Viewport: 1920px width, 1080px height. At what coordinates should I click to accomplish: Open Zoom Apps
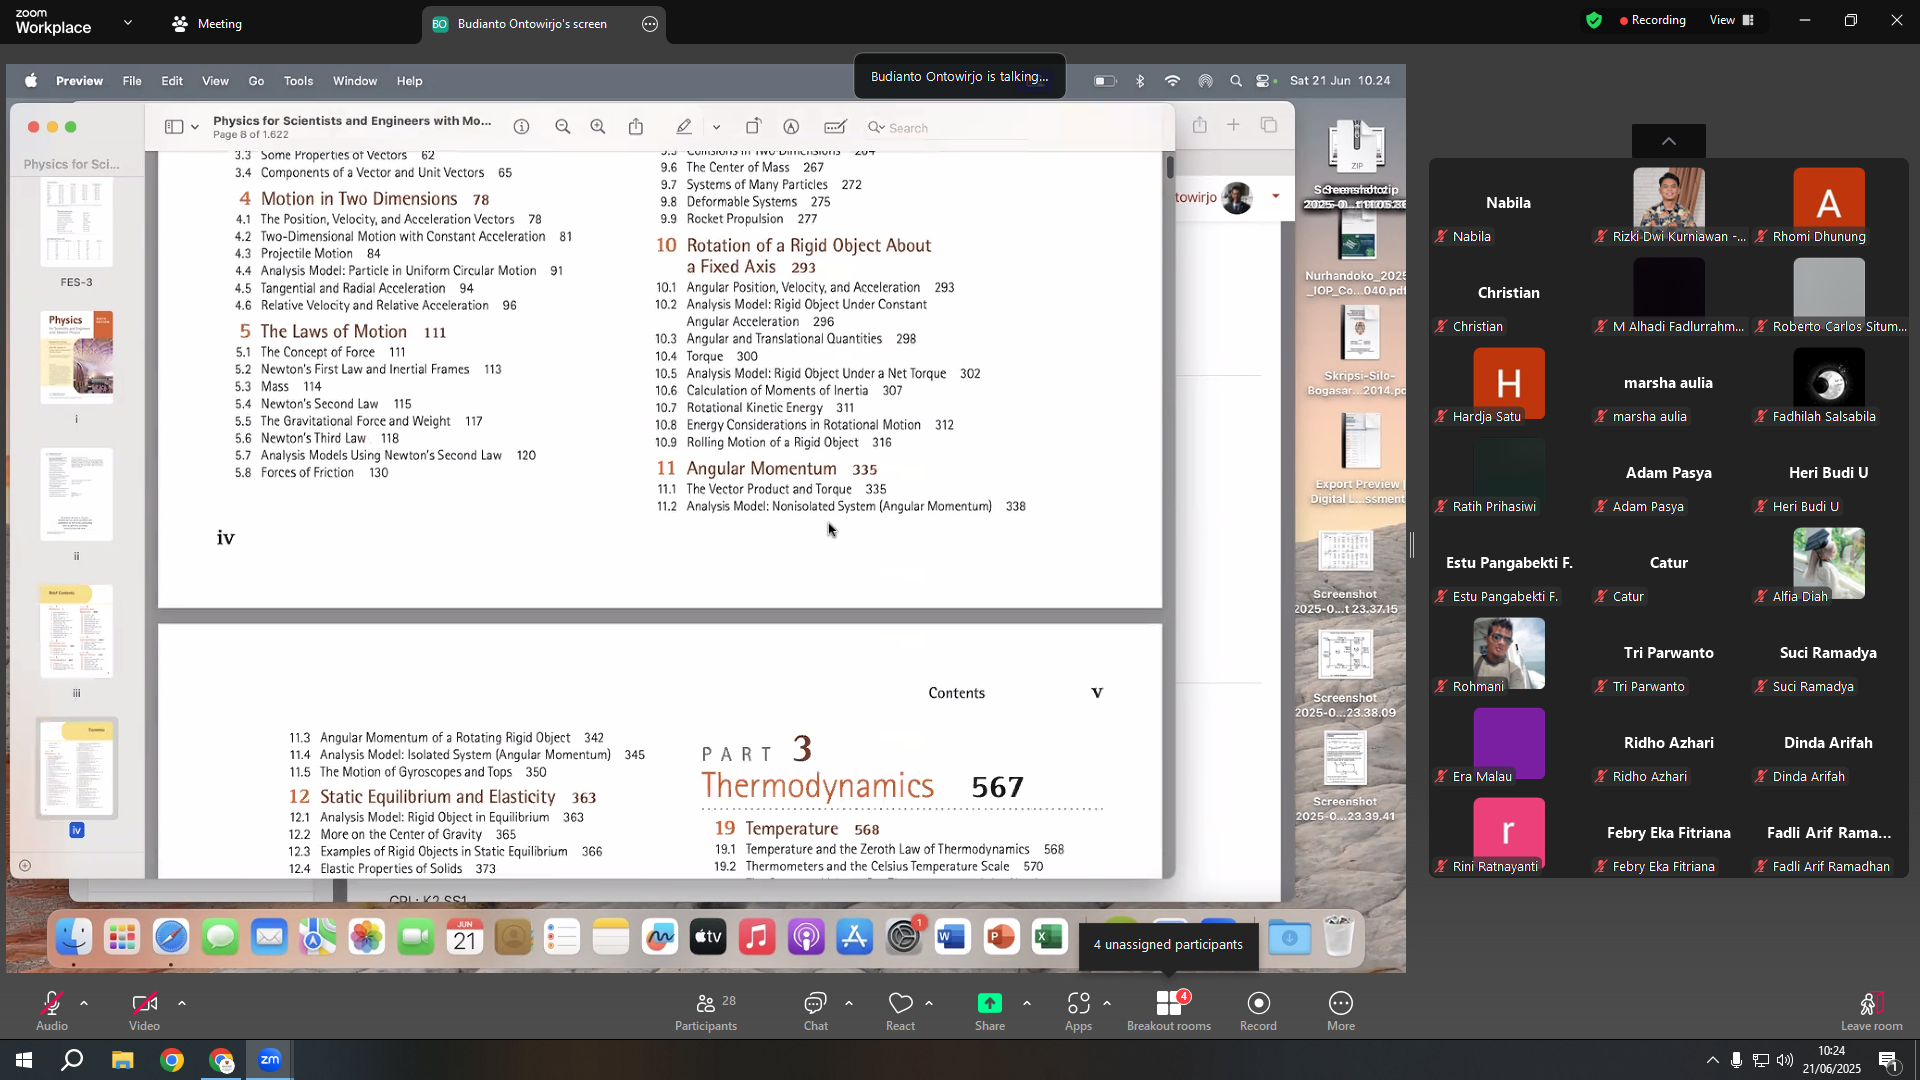[x=1078, y=1010]
